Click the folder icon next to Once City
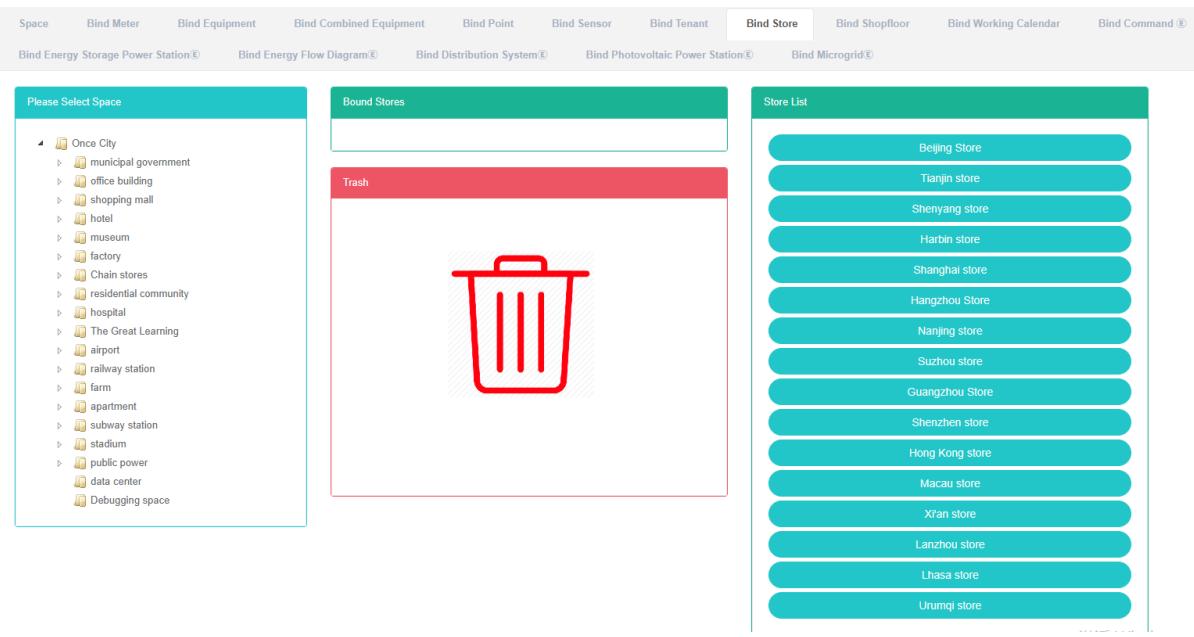The width and height of the screenshot is (1194, 637). pyautogui.click(x=62, y=144)
